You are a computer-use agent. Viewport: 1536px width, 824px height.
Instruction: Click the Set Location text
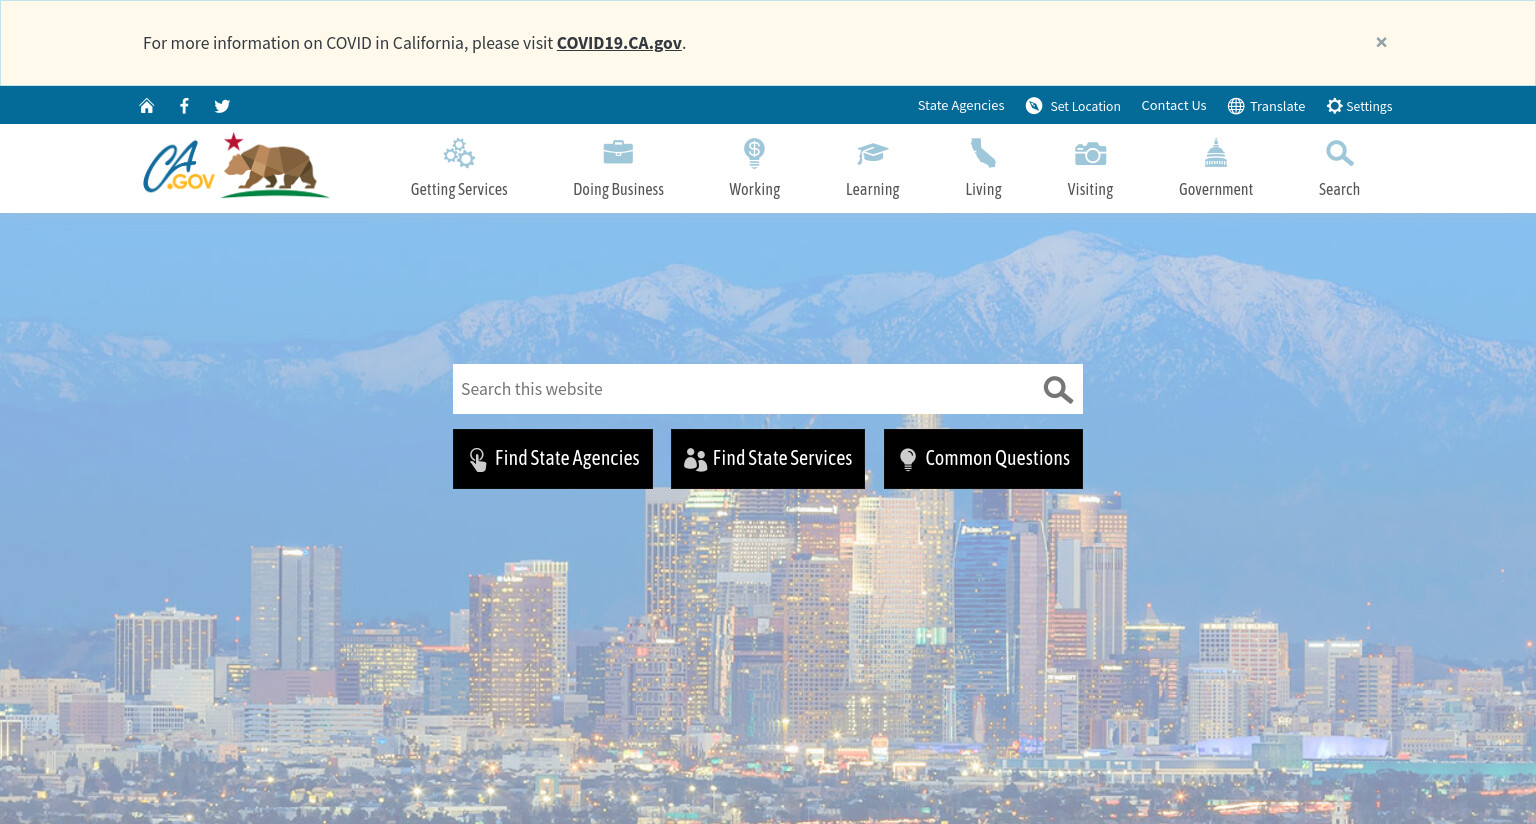pyautogui.click(x=1085, y=106)
